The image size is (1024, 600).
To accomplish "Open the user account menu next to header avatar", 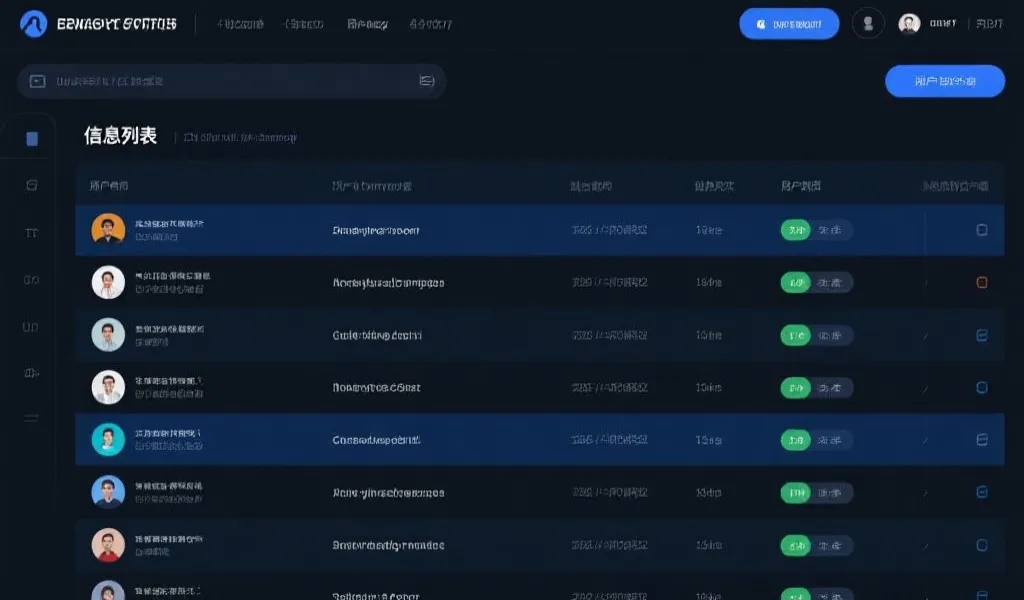I will [x=943, y=24].
